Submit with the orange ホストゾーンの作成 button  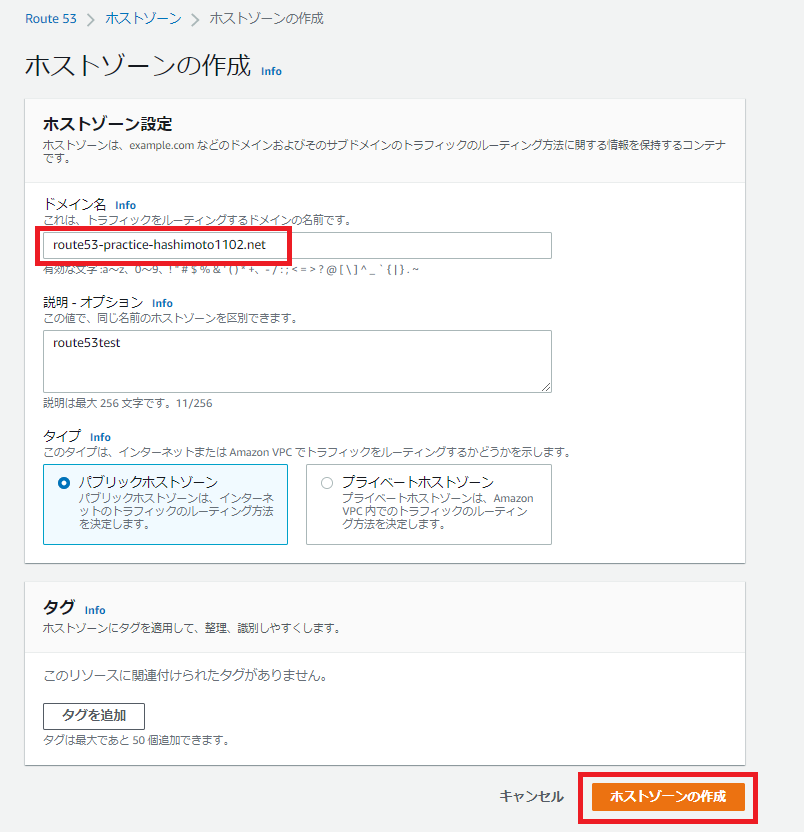tap(668, 796)
